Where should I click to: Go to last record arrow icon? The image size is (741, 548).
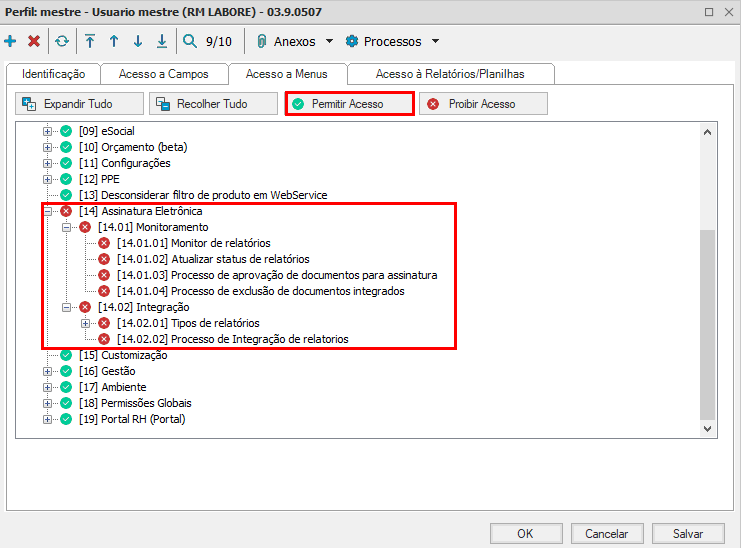point(162,41)
